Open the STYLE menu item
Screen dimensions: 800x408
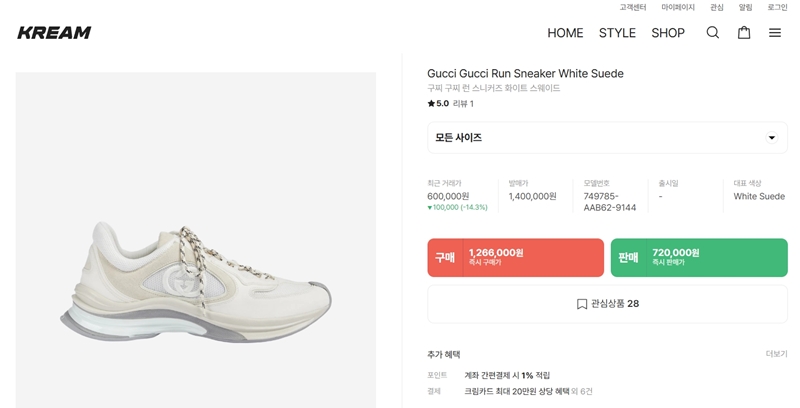click(617, 33)
